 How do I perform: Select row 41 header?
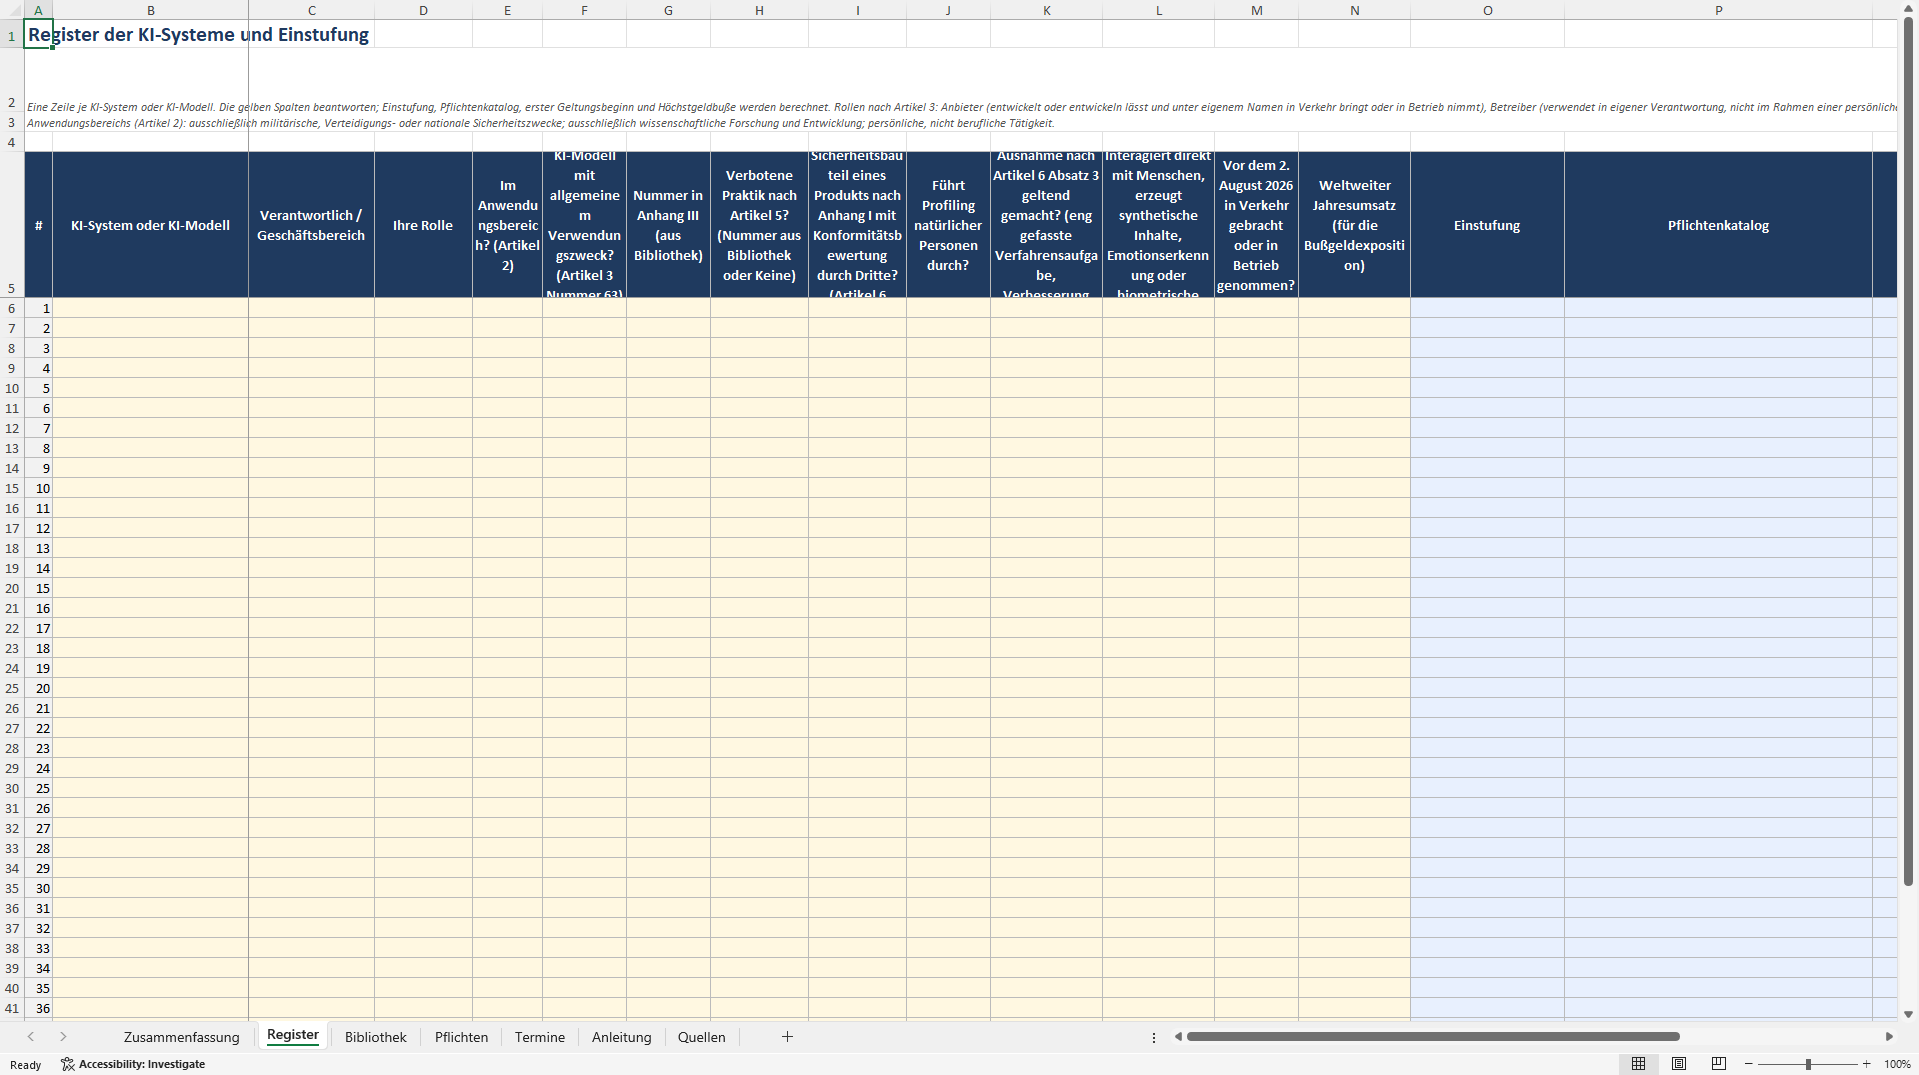pos(12,1008)
